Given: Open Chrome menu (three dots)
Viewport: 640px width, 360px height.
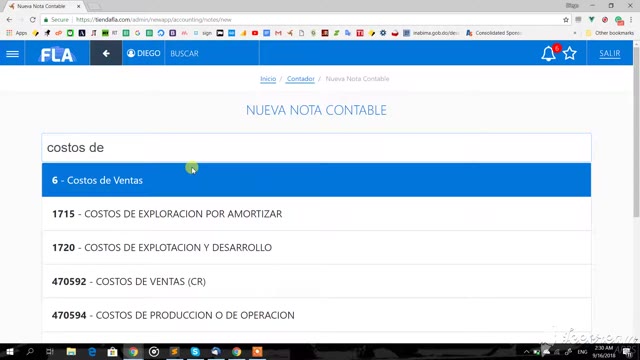Looking at the screenshot, I should coord(631,20).
